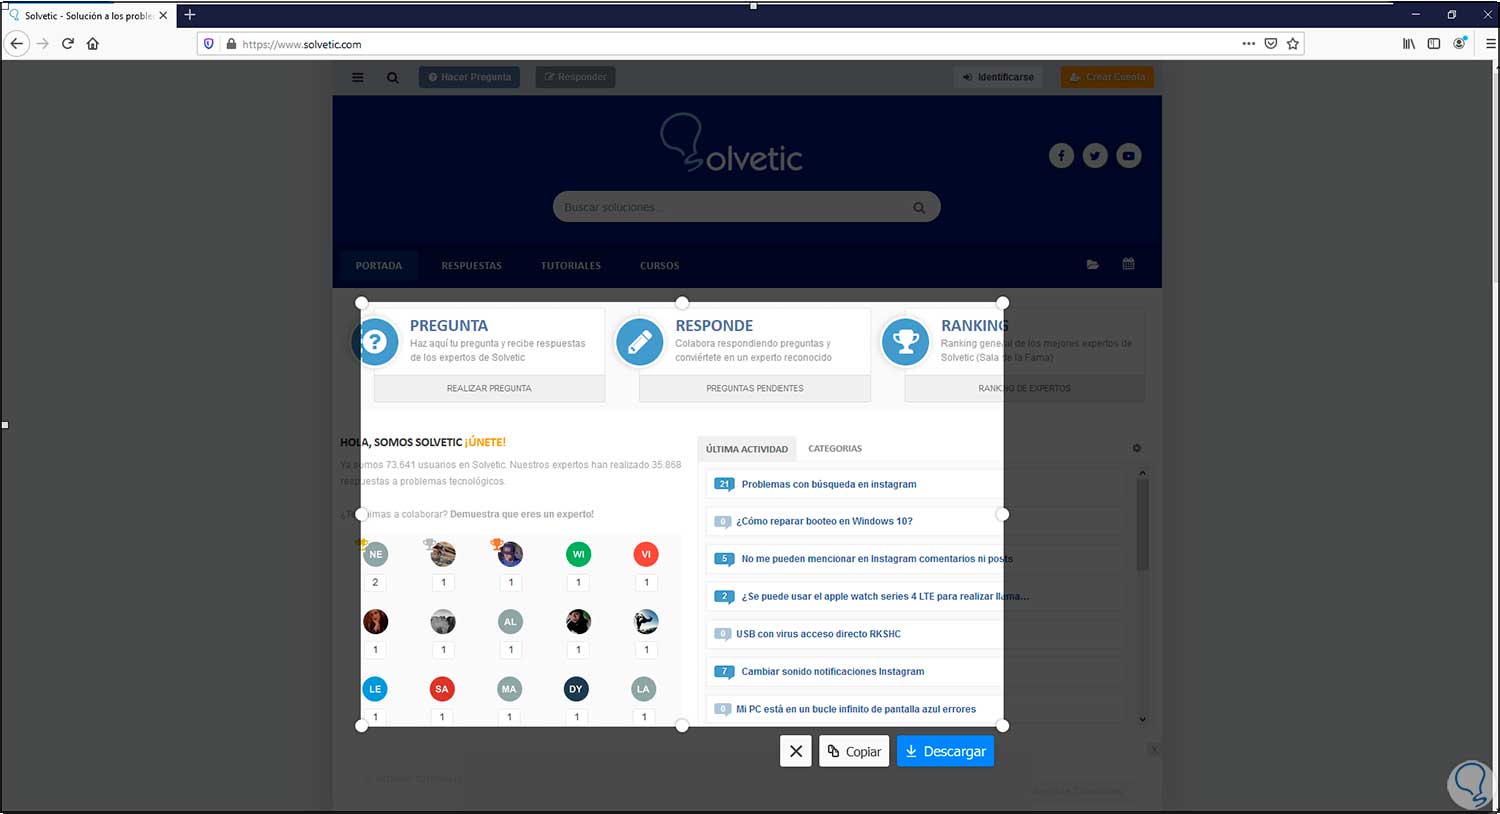The width and height of the screenshot is (1500, 814).
Task: Open the Solvetic hamburger menu
Action: coord(357,77)
